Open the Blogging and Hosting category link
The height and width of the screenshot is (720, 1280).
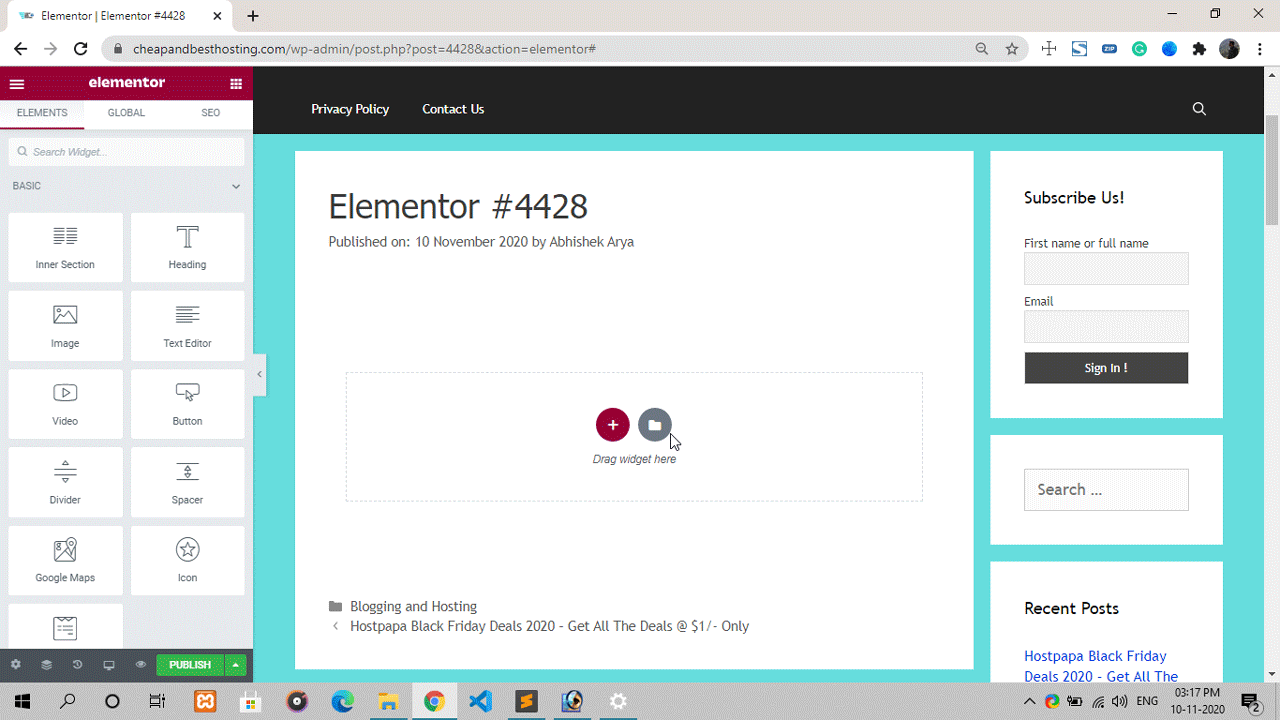pos(413,606)
